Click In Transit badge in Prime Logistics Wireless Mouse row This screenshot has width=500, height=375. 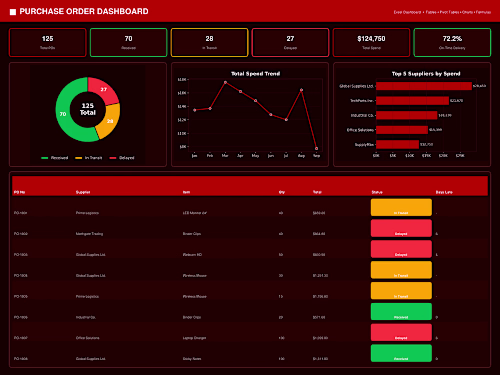(x=401, y=291)
